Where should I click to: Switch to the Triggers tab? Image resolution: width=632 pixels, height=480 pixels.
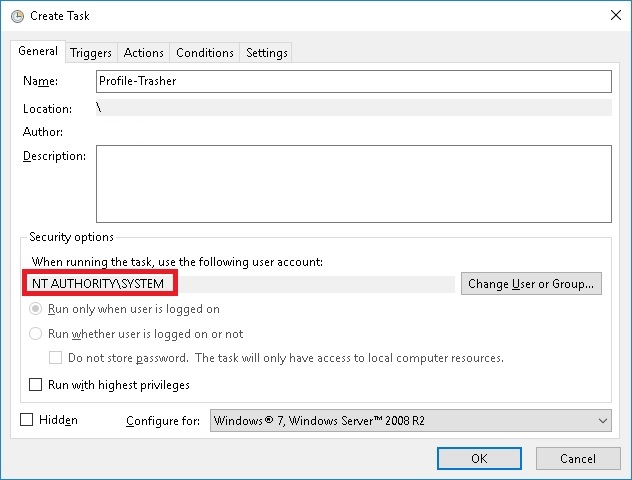coord(91,53)
